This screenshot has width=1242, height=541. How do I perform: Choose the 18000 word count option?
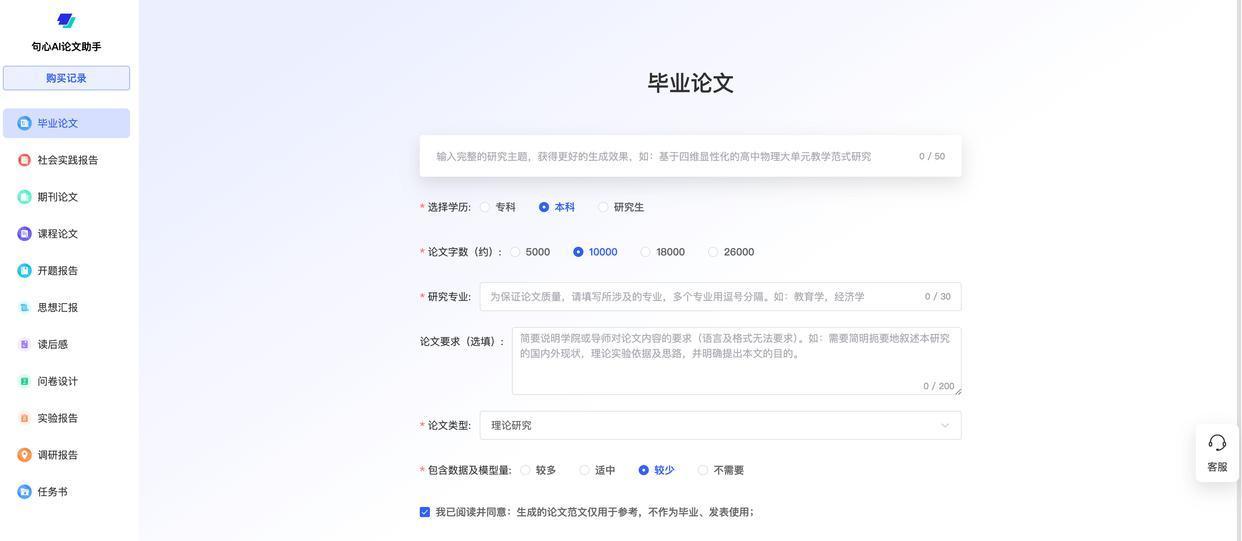point(646,252)
